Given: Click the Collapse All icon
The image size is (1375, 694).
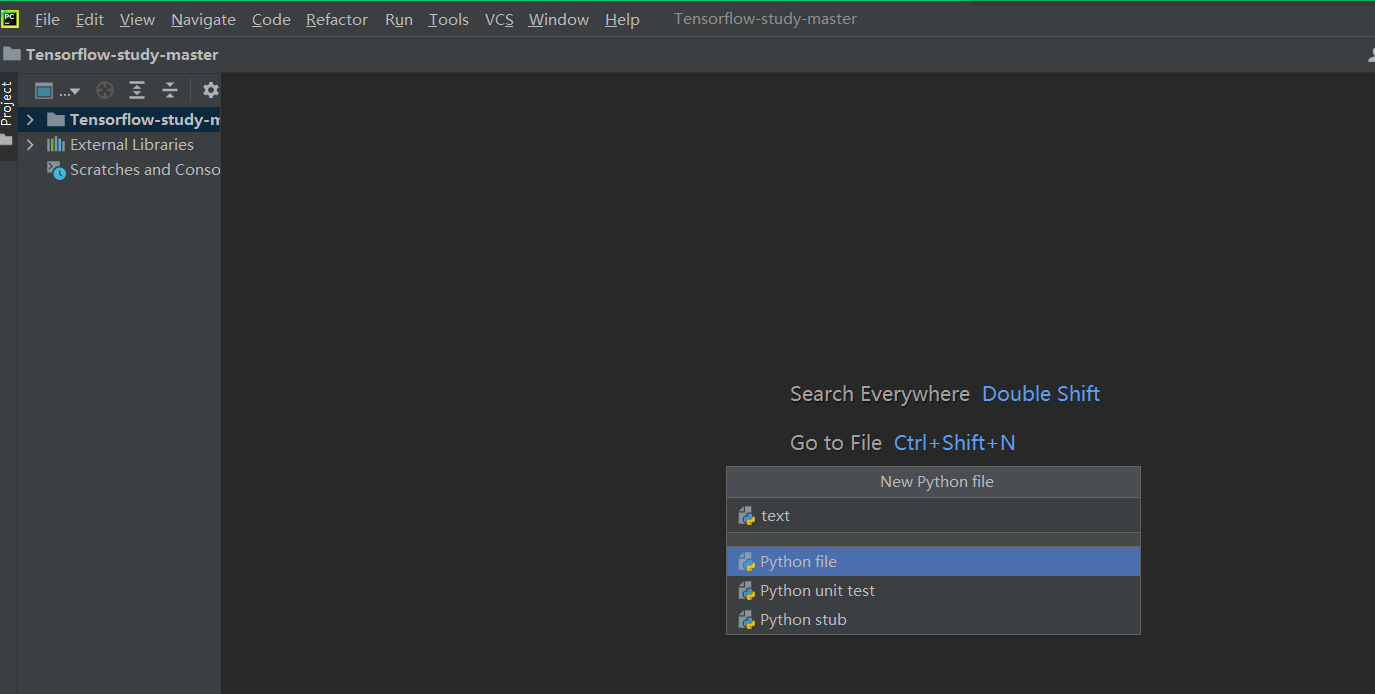Looking at the screenshot, I should (x=170, y=90).
